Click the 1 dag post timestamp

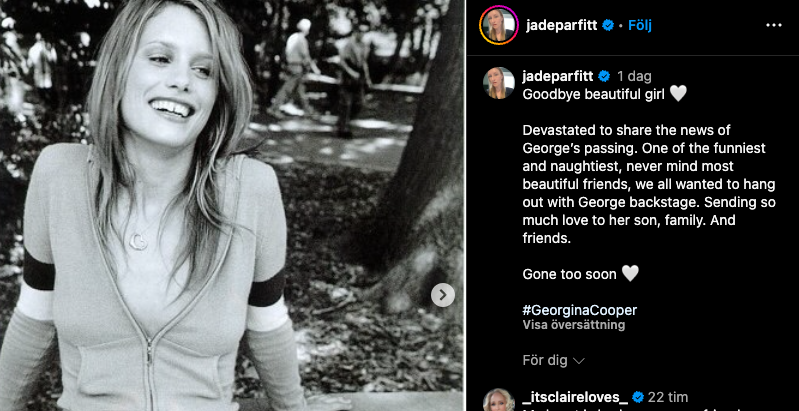click(634, 76)
